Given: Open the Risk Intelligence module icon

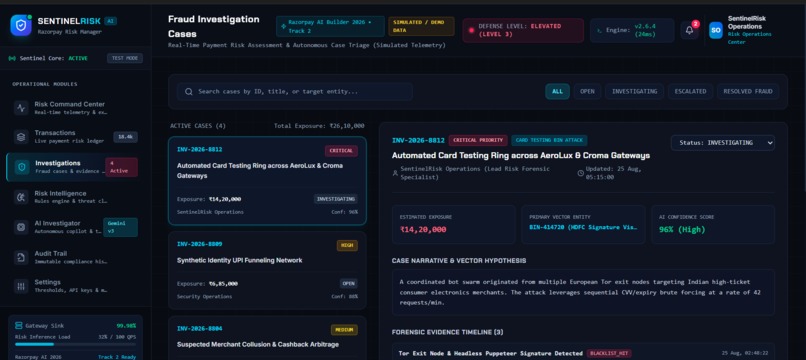Looking at the screenshot, I should coord(21,197).
